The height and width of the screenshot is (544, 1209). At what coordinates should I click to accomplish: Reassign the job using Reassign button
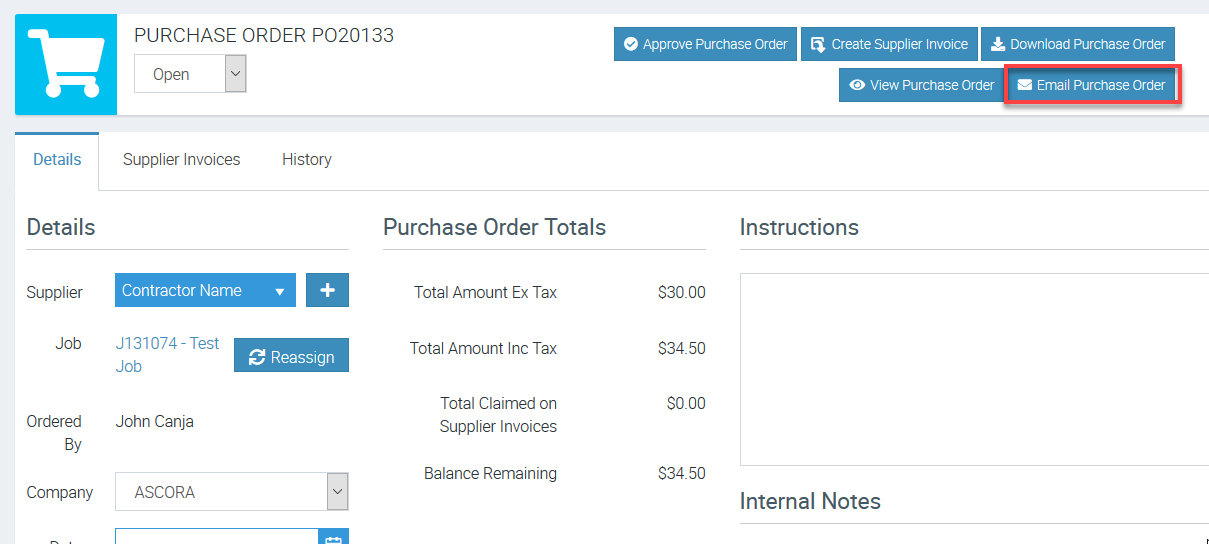click(x=291, y=356)
